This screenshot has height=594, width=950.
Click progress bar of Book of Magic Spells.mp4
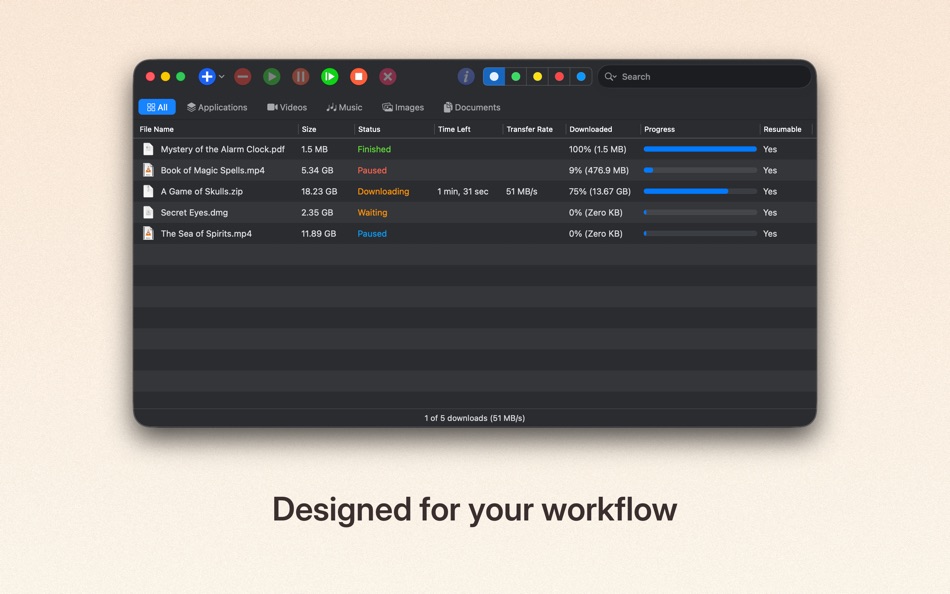700,170
